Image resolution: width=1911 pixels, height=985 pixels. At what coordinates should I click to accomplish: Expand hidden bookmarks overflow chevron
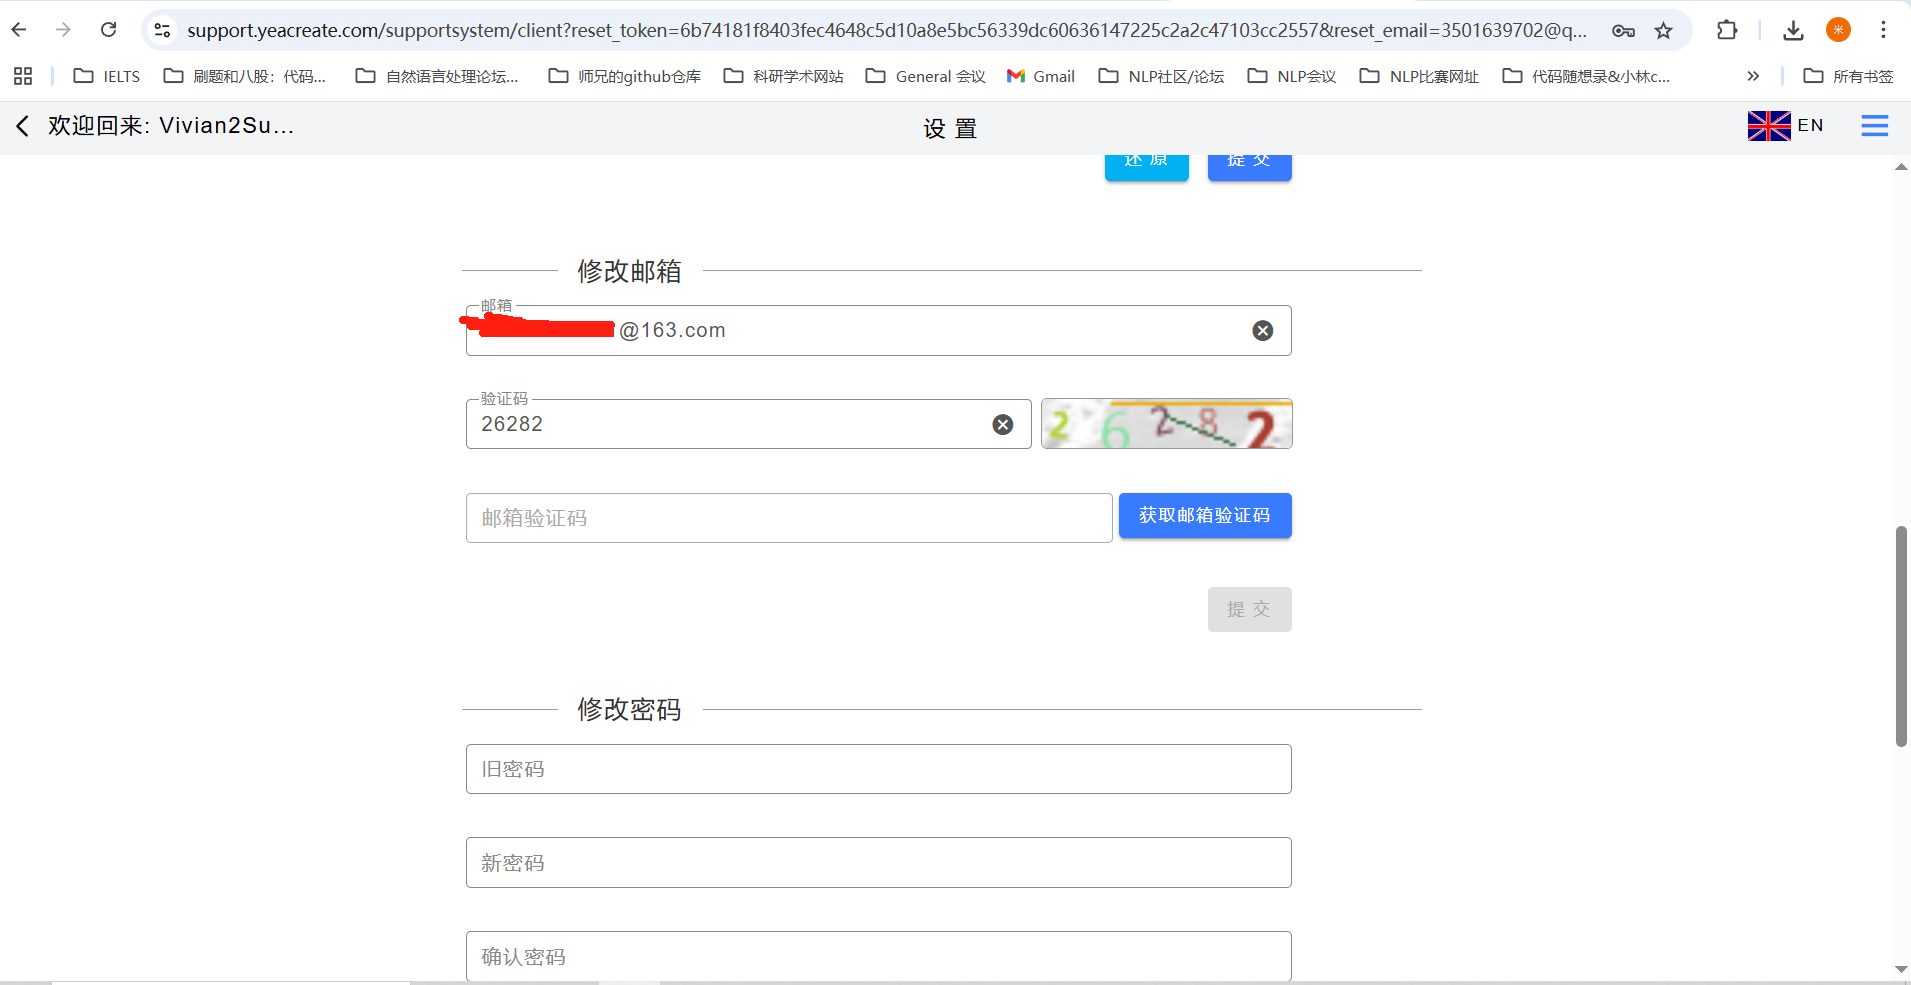(x=1752, y=76)
